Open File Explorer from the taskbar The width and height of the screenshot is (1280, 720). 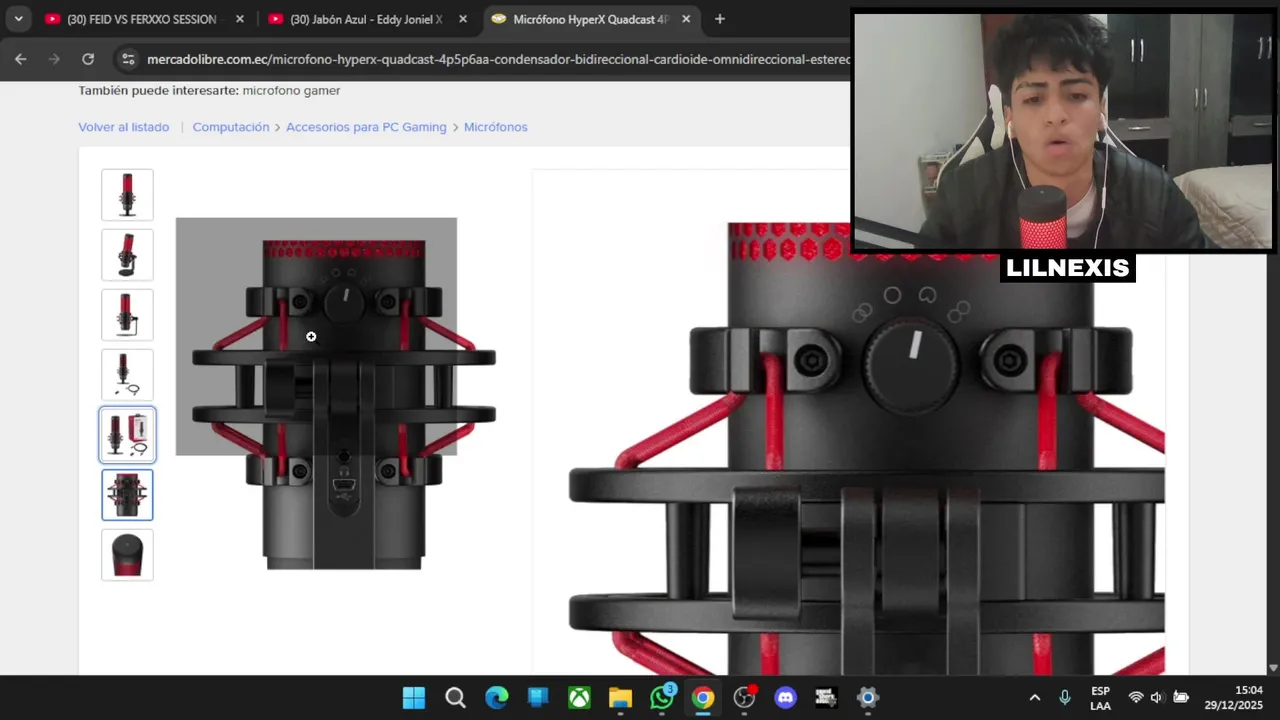[620, 698]
